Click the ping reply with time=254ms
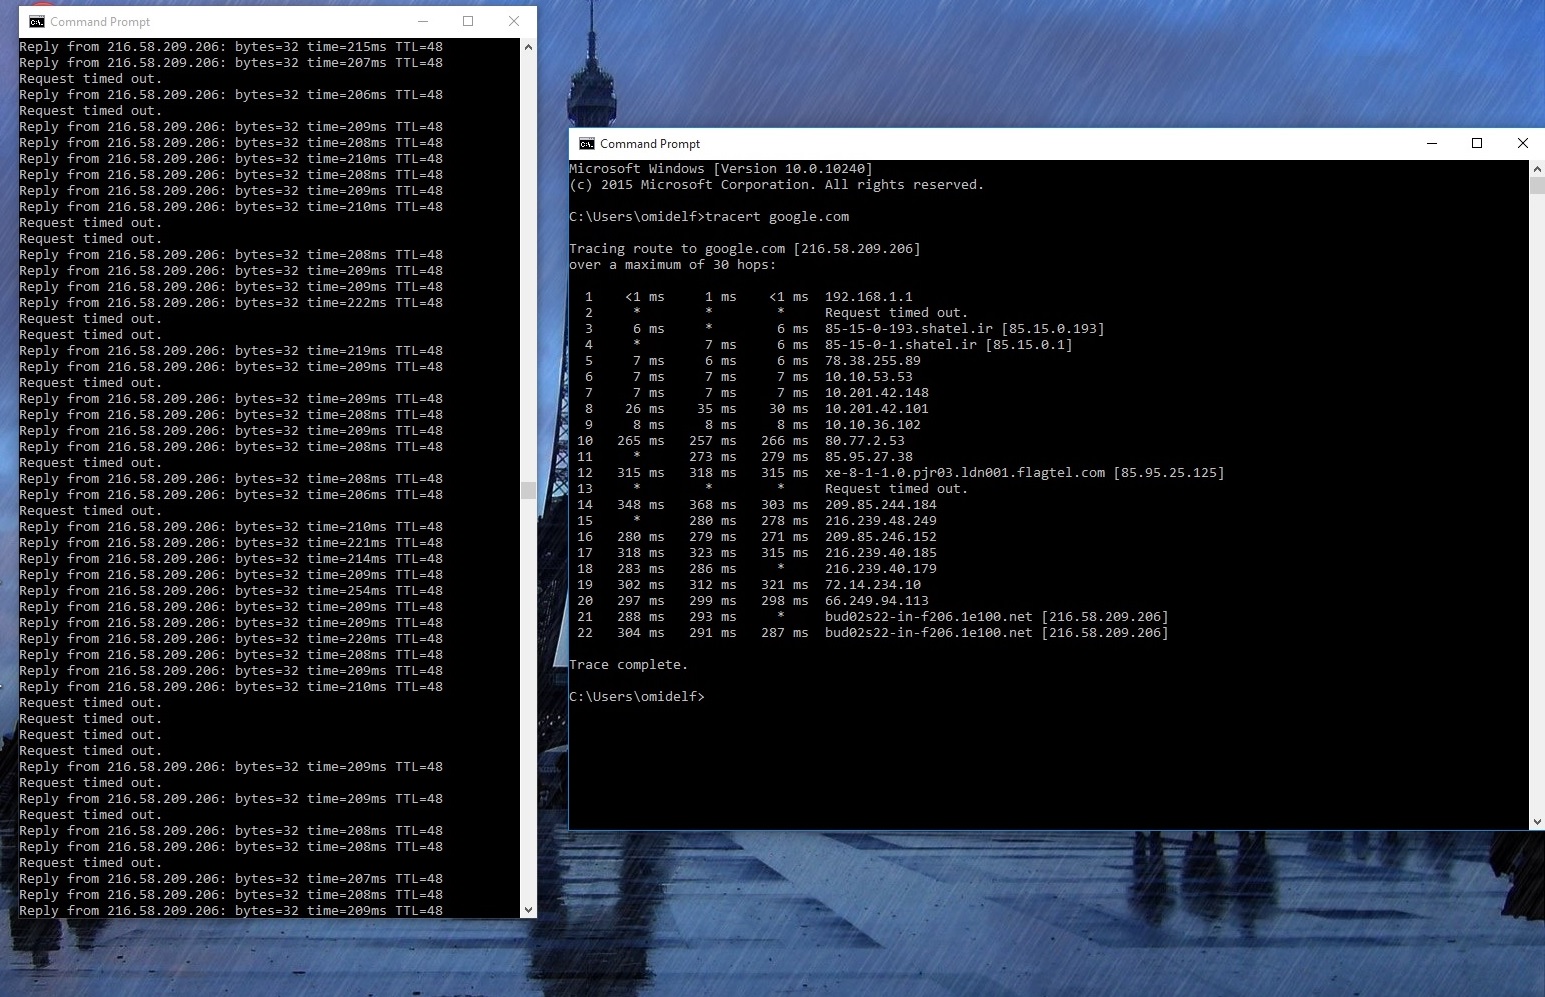 coord(231,591)
